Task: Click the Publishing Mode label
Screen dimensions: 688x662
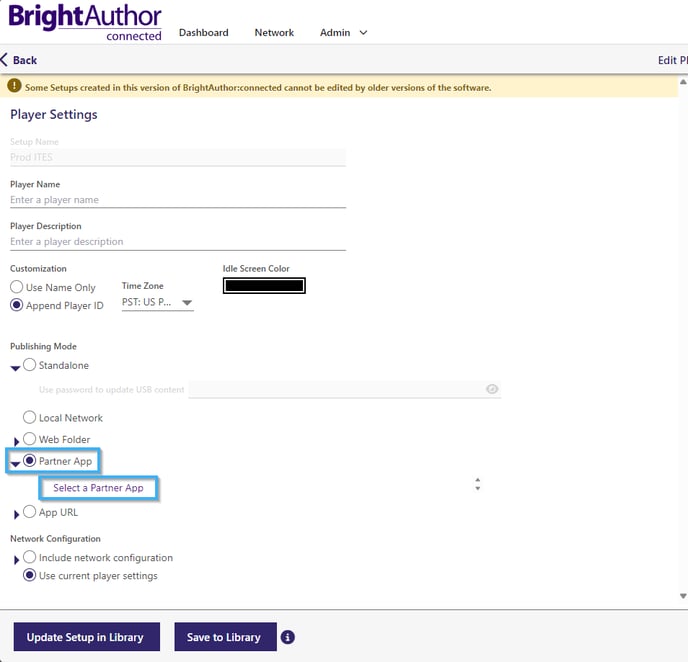Action: (x=43, y=346)
